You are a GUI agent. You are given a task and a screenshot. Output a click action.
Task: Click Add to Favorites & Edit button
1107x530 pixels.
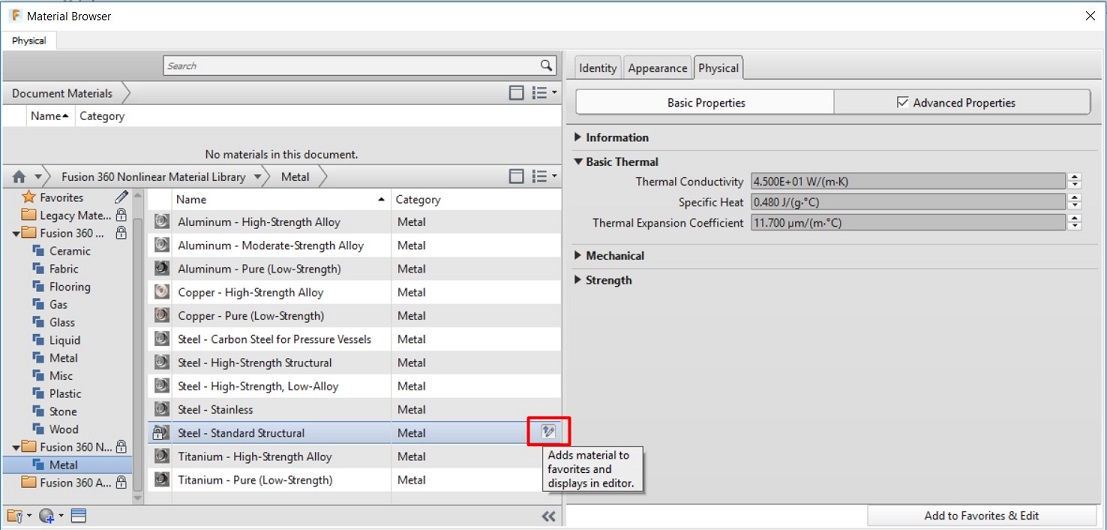981,516
